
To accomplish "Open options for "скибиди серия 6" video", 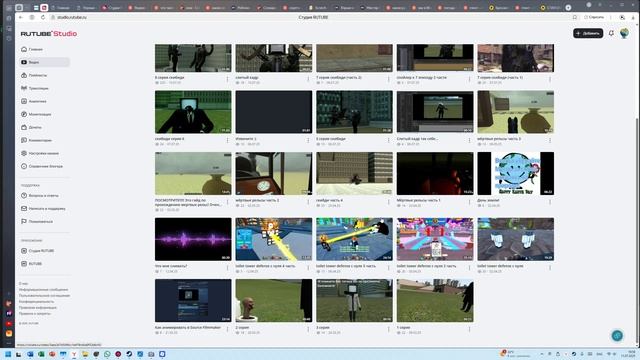I will click(x=227, y=140).
